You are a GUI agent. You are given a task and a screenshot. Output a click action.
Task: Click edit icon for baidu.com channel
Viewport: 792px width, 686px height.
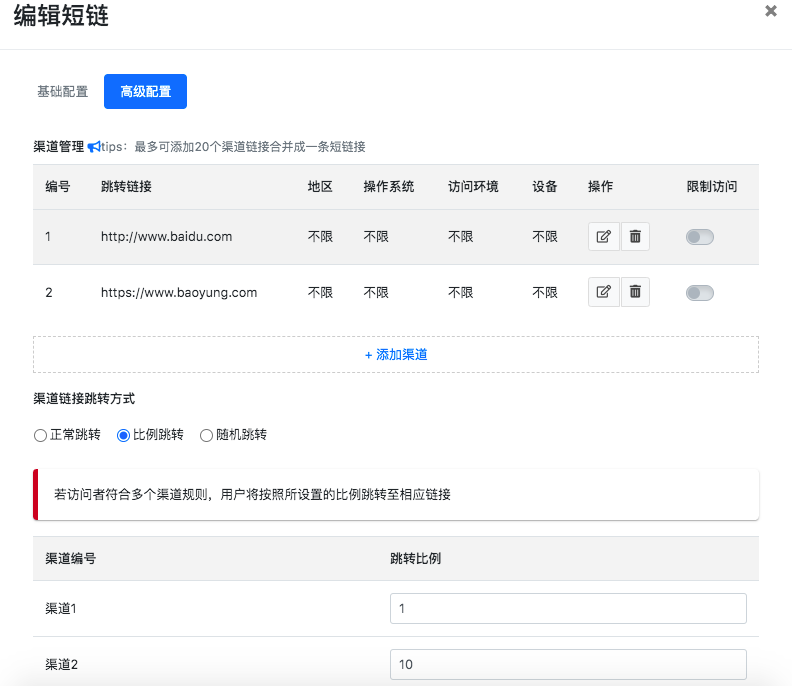[603, 237]
